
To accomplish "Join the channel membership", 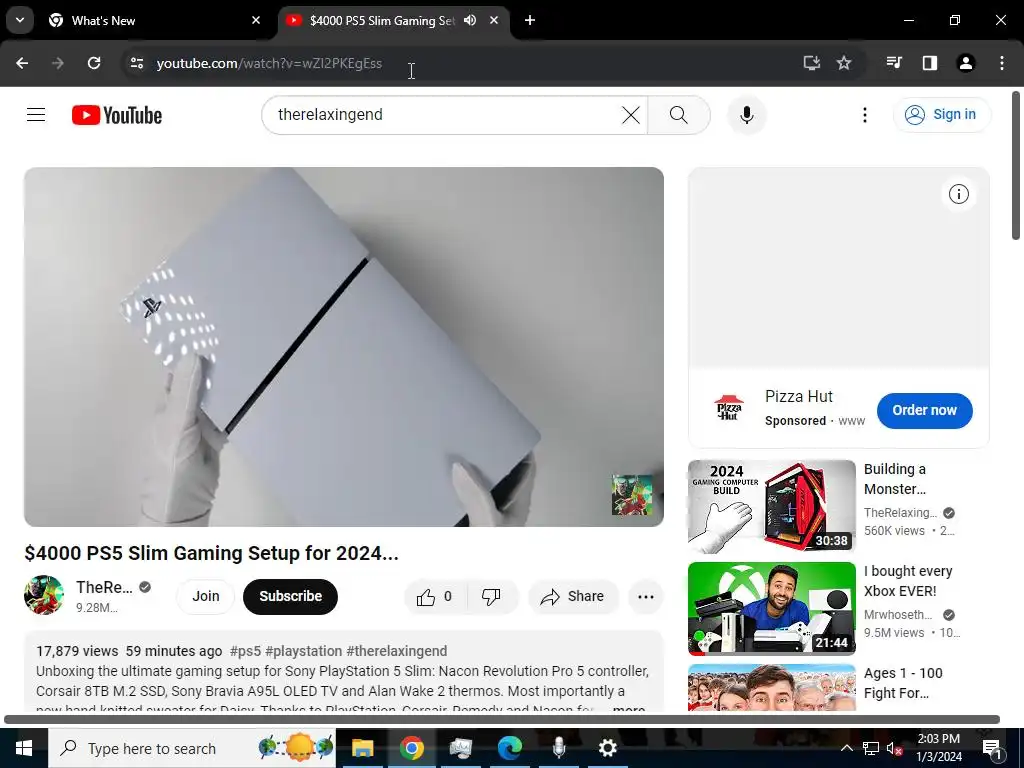I will tap(205, 596).
